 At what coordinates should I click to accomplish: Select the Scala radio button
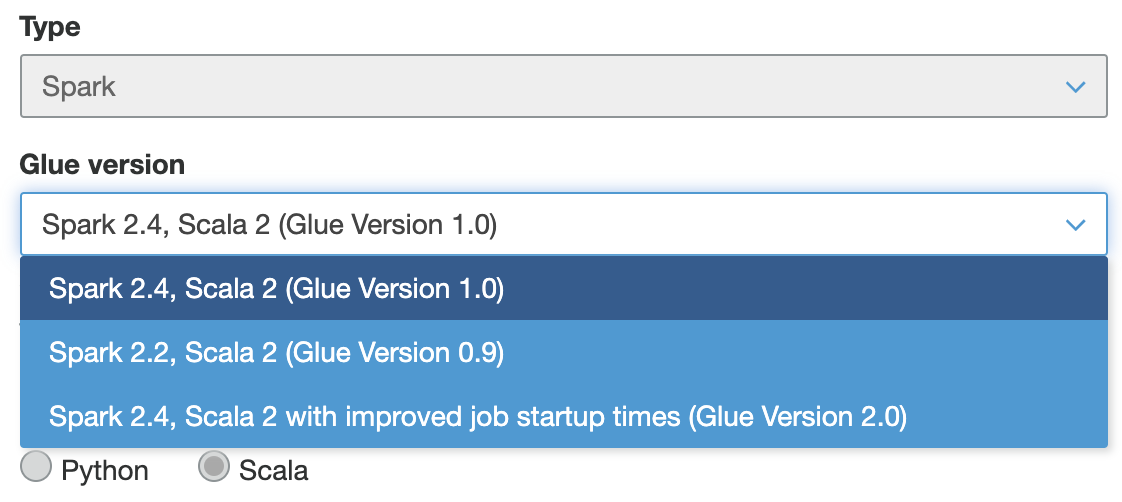(x=213, y=467)
